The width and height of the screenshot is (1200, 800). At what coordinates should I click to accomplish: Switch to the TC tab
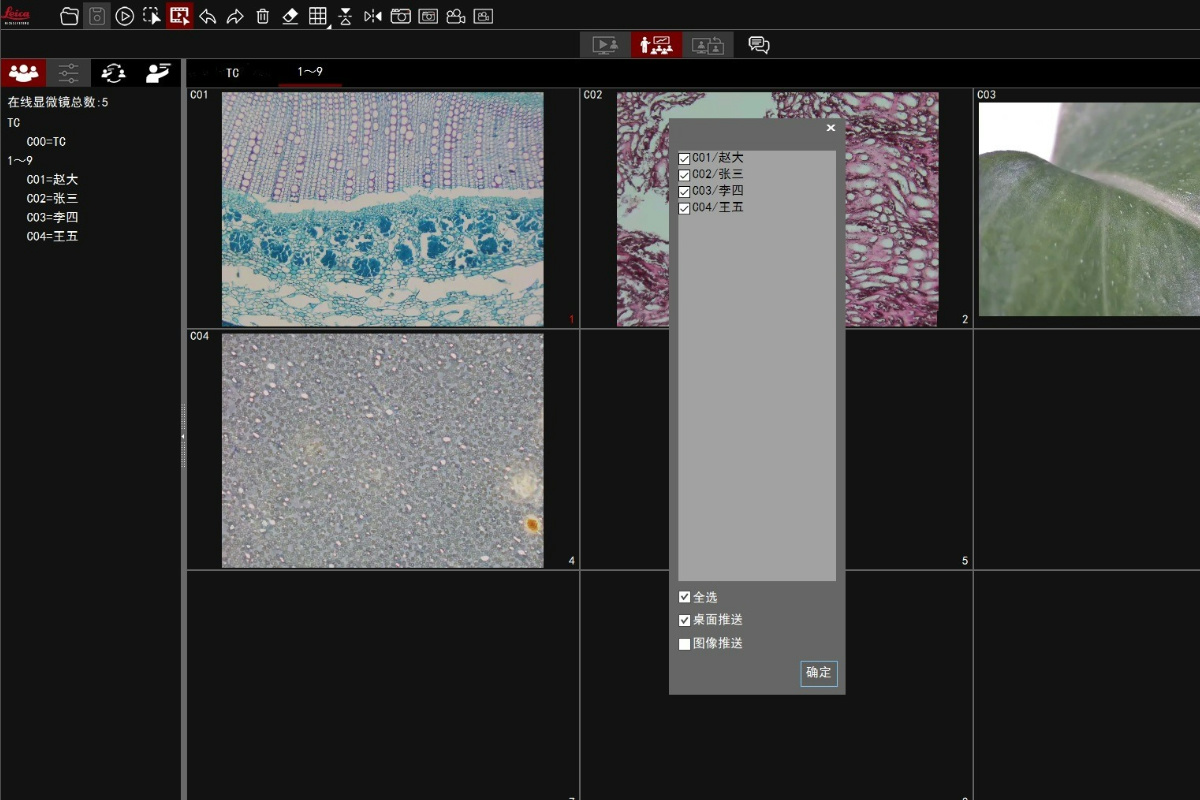point(232,73)
